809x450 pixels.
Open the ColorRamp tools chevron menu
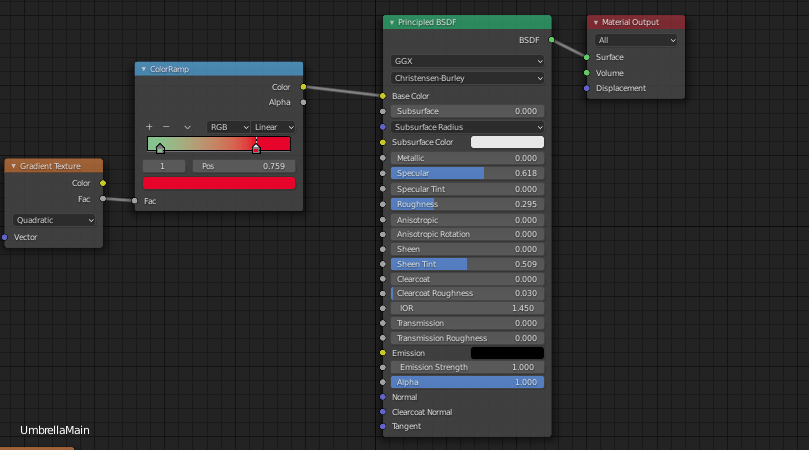coord(187,127)
